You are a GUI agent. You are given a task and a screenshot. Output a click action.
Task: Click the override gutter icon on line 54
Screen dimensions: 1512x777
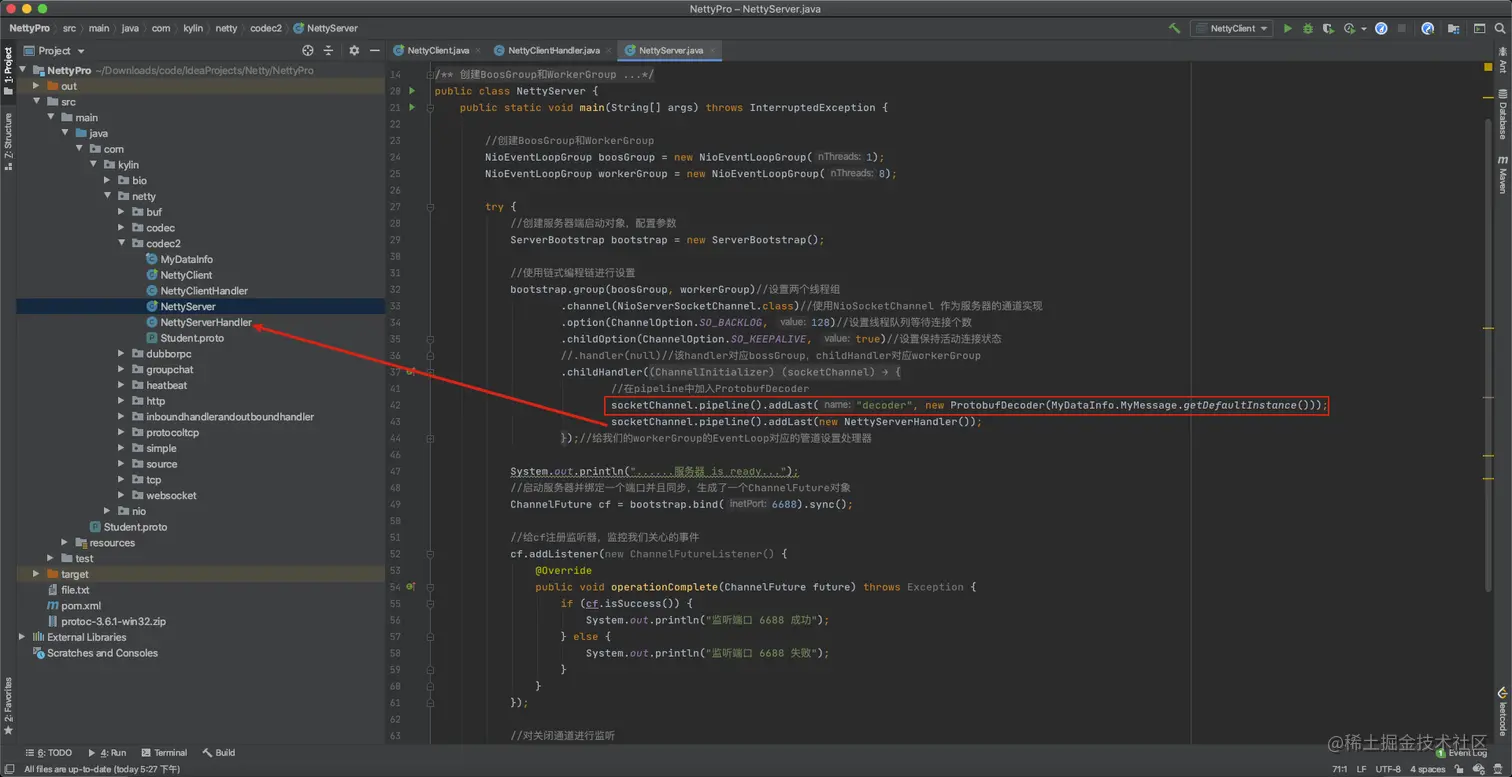411,587
